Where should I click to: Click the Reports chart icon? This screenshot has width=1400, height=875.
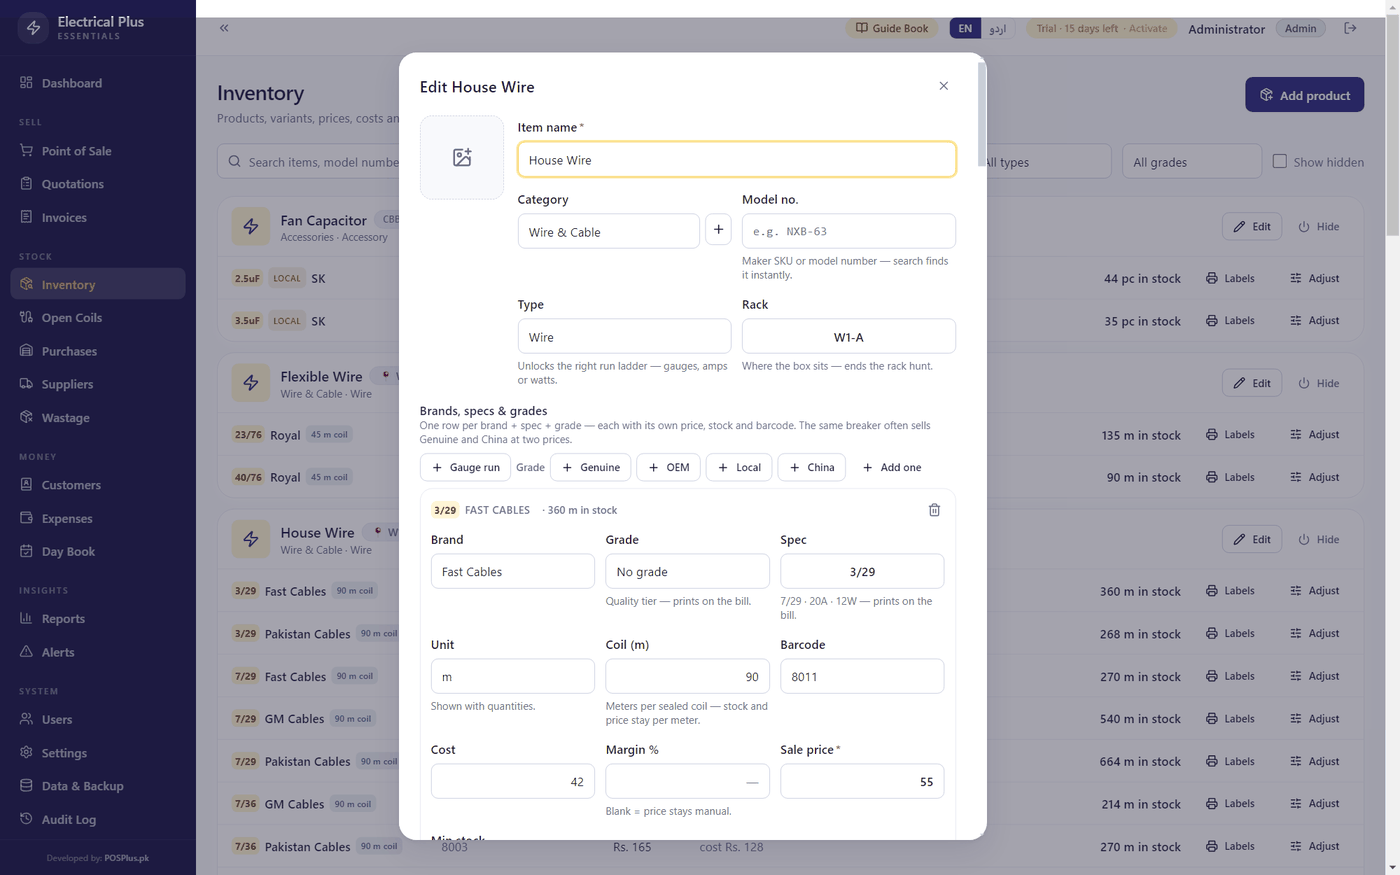click(26, 618)
